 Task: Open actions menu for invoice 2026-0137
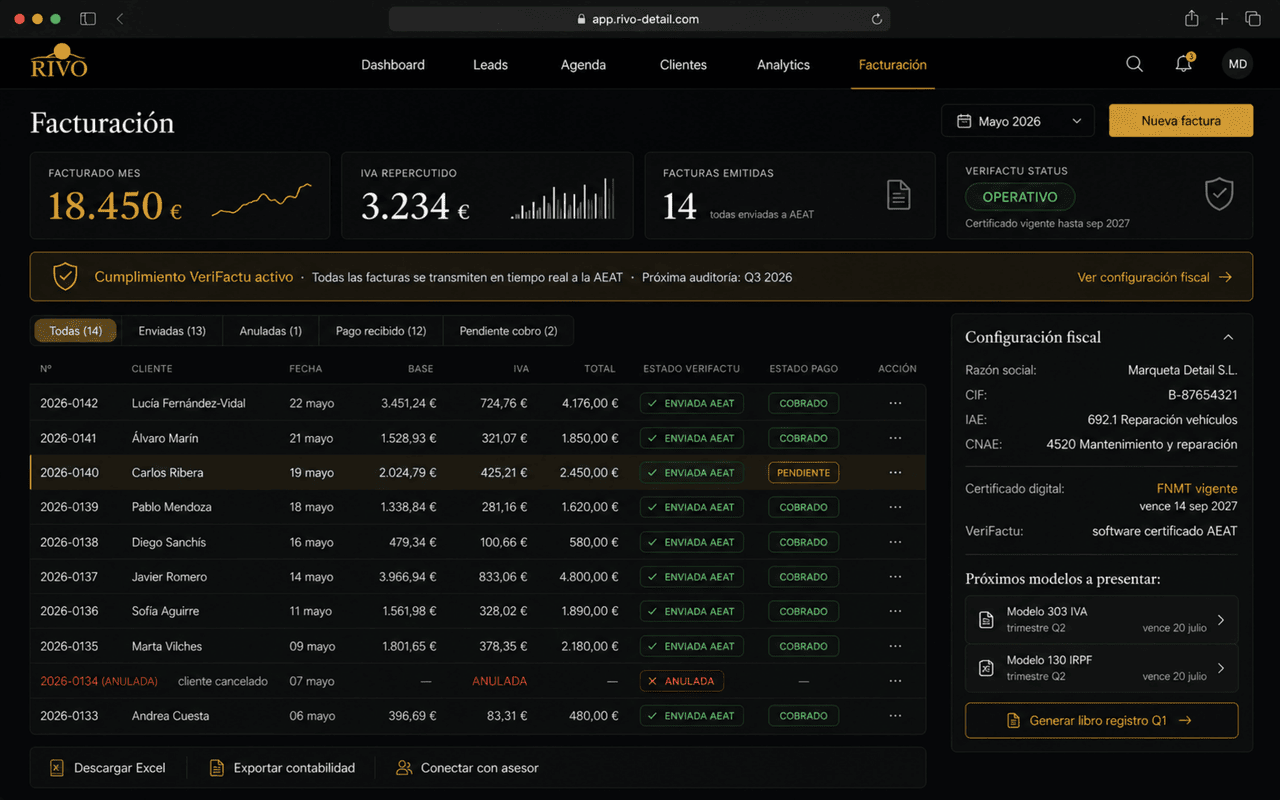click(895, 577)
